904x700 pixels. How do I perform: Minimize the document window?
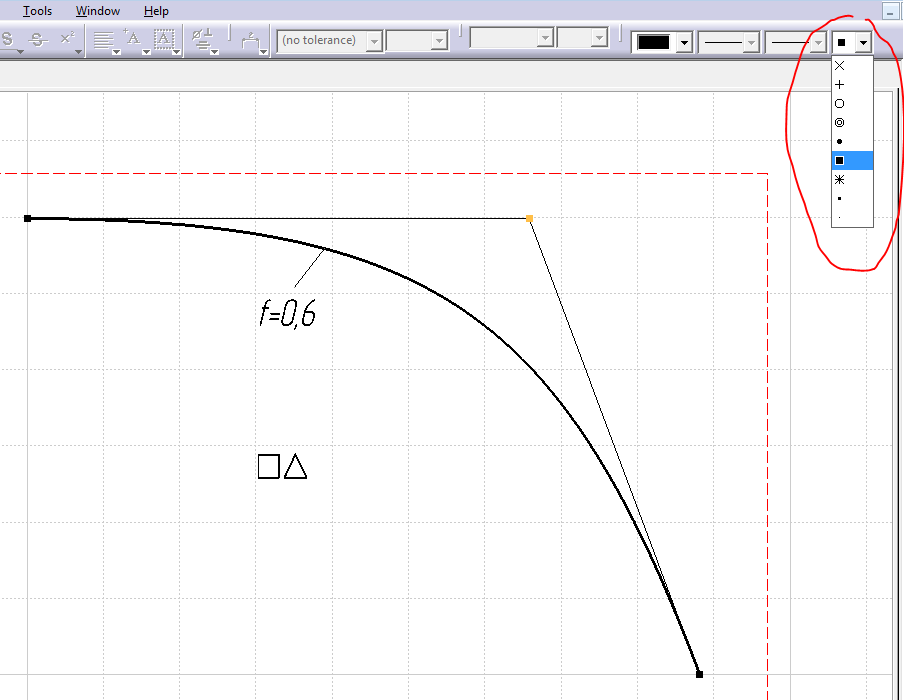pos(890,12)
